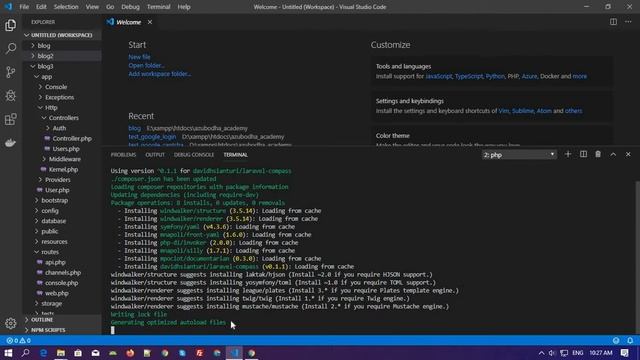Open Kernel.php in the explorer
This screenshot has width=640, height=360.
(63, 169)
